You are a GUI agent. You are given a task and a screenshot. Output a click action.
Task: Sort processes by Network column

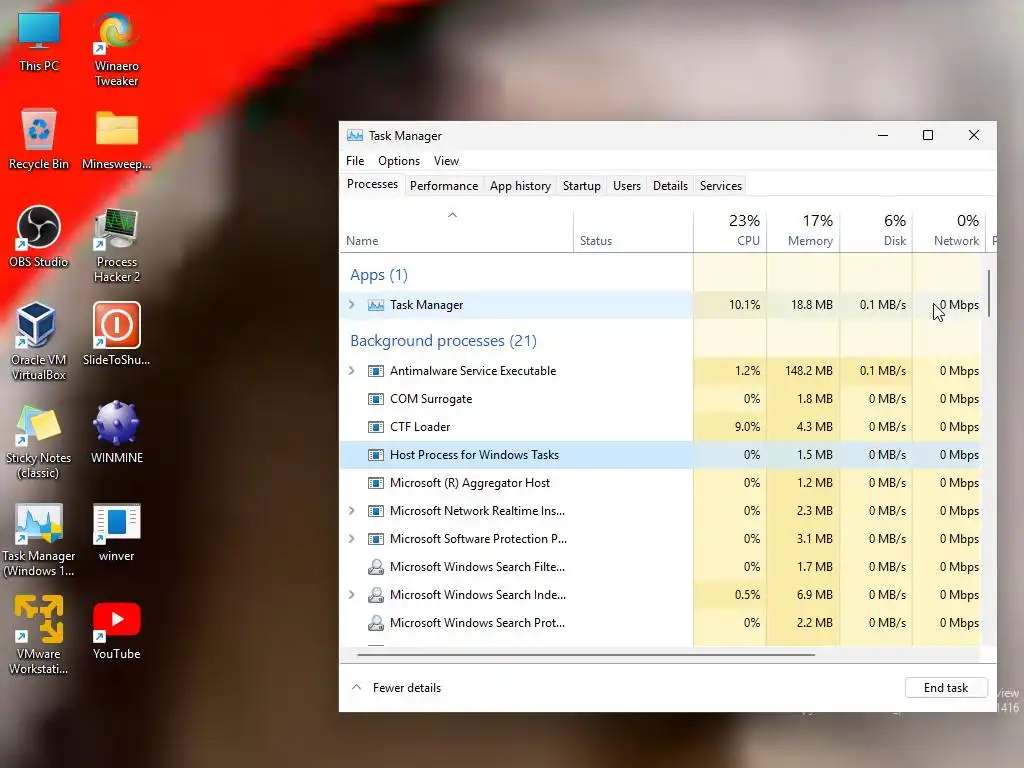[950, 231]
